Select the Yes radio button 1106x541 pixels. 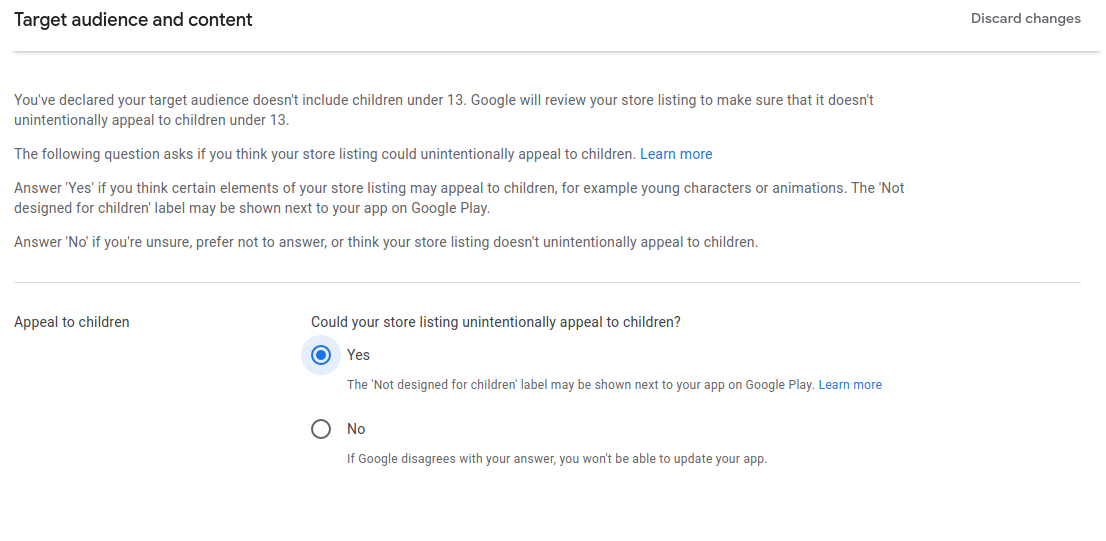pos(321,355)
